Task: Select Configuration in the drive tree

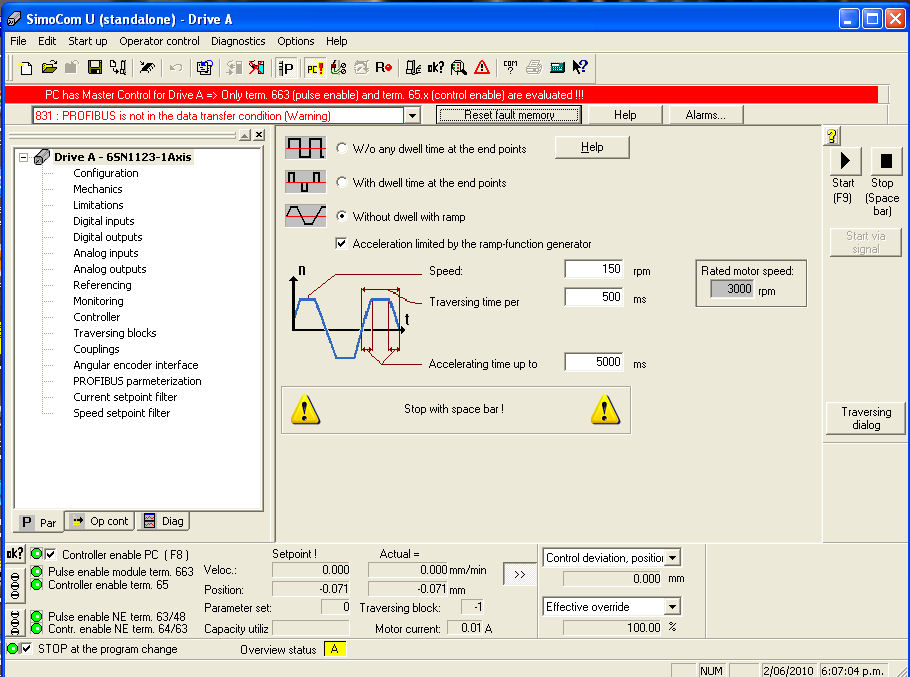Action: [x=106, y=173]
